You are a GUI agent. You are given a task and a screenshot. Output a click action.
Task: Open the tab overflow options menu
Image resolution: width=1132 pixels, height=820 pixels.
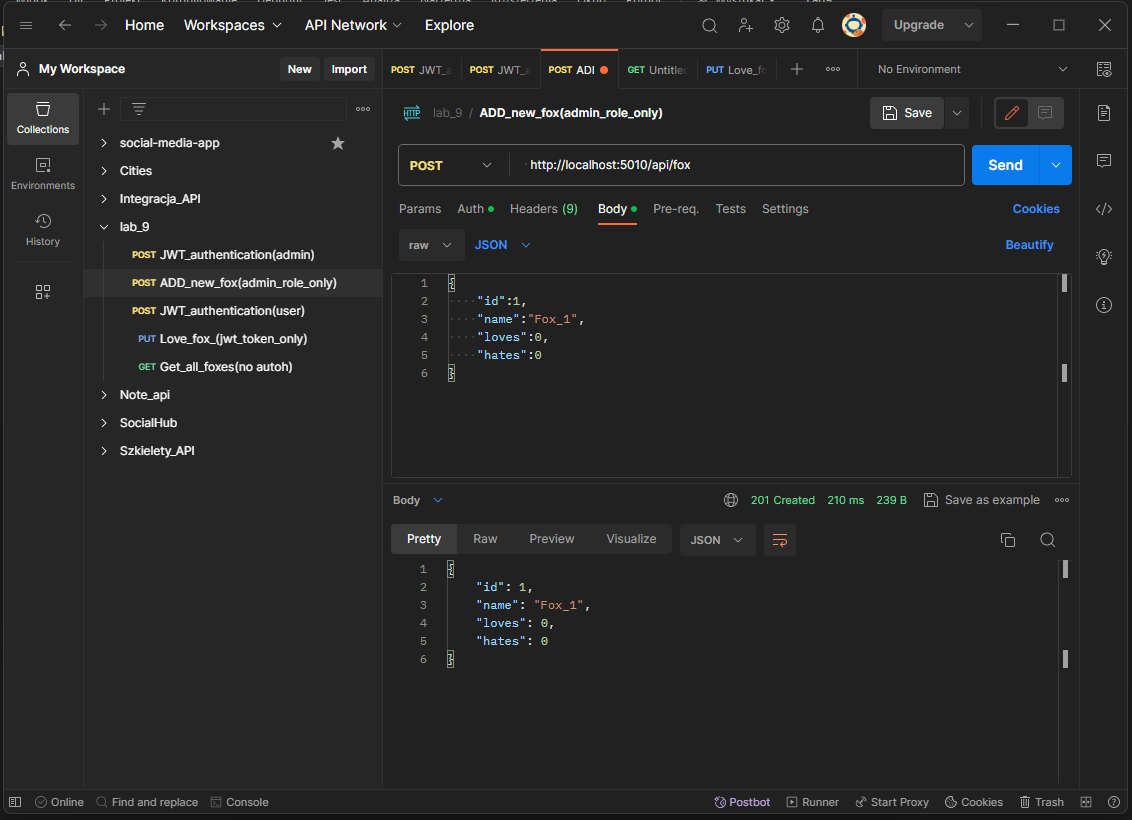click(833, 69)
